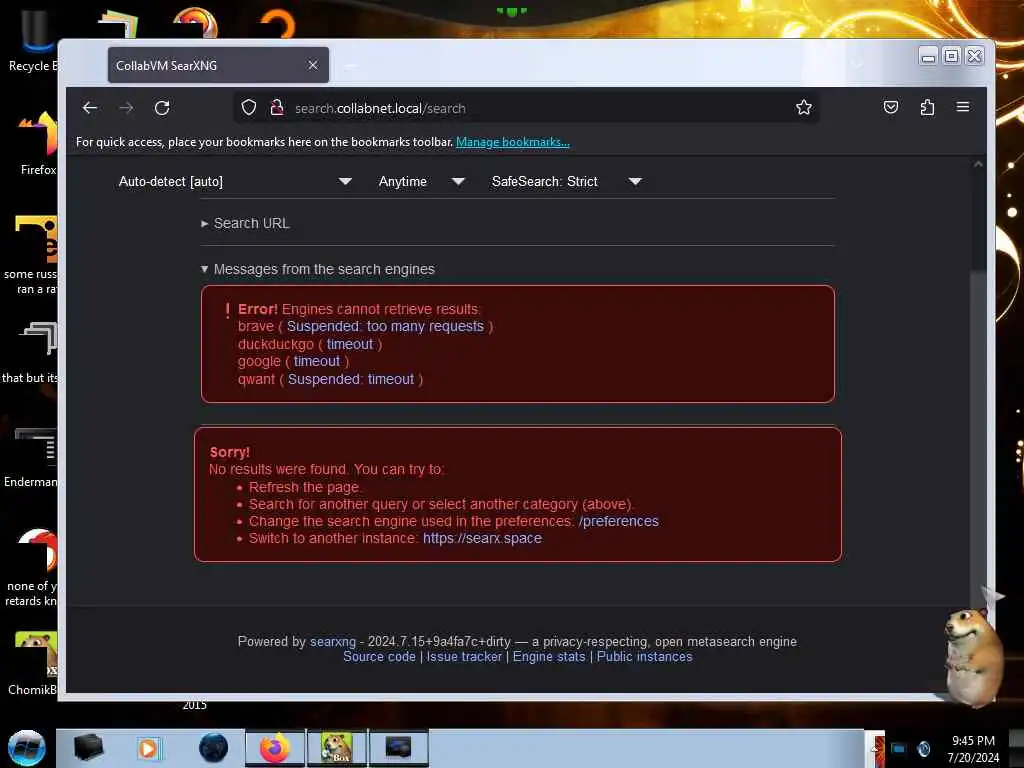This screenshot has height=768, width=1024.
Task: Open the monitor window taskbar icon
Action: pyautogui.click(x=398, y=748)
